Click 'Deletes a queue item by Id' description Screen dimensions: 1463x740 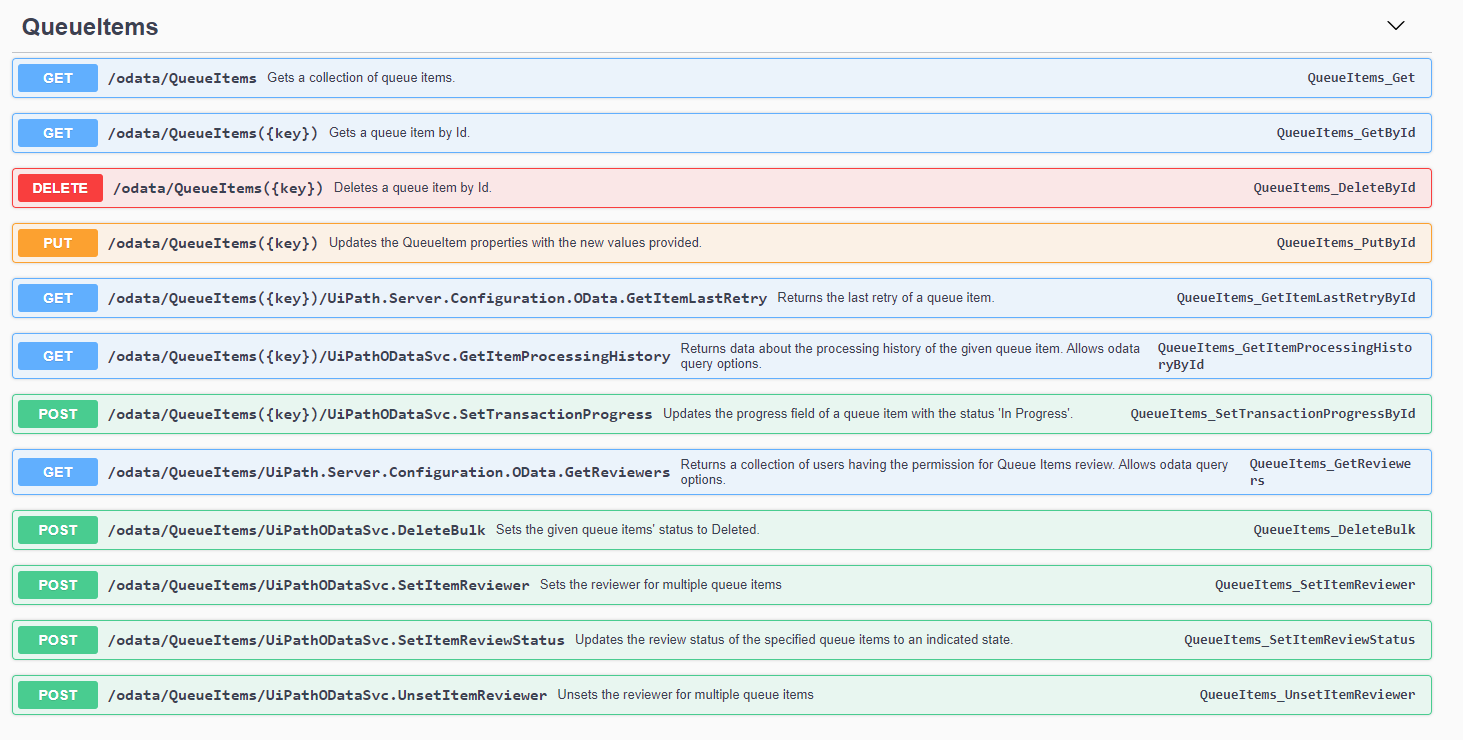tap(413, 188)
